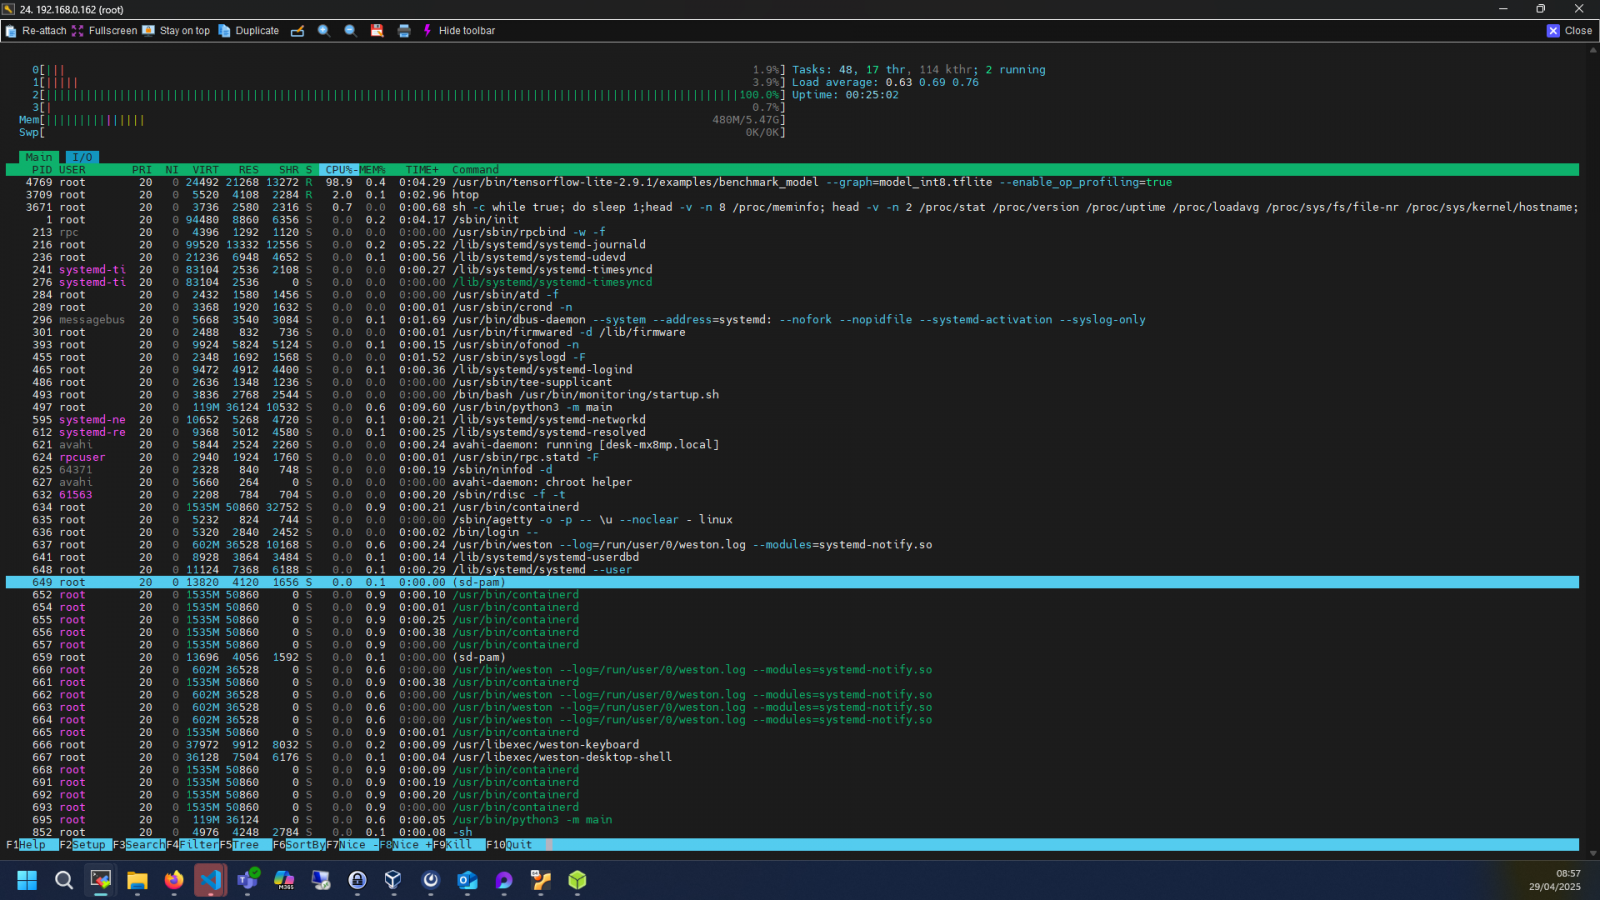1600x900 pixels.
Task: Switch to the I/O tab in htop
Action: pyautogui.click(x=82, y=158)
